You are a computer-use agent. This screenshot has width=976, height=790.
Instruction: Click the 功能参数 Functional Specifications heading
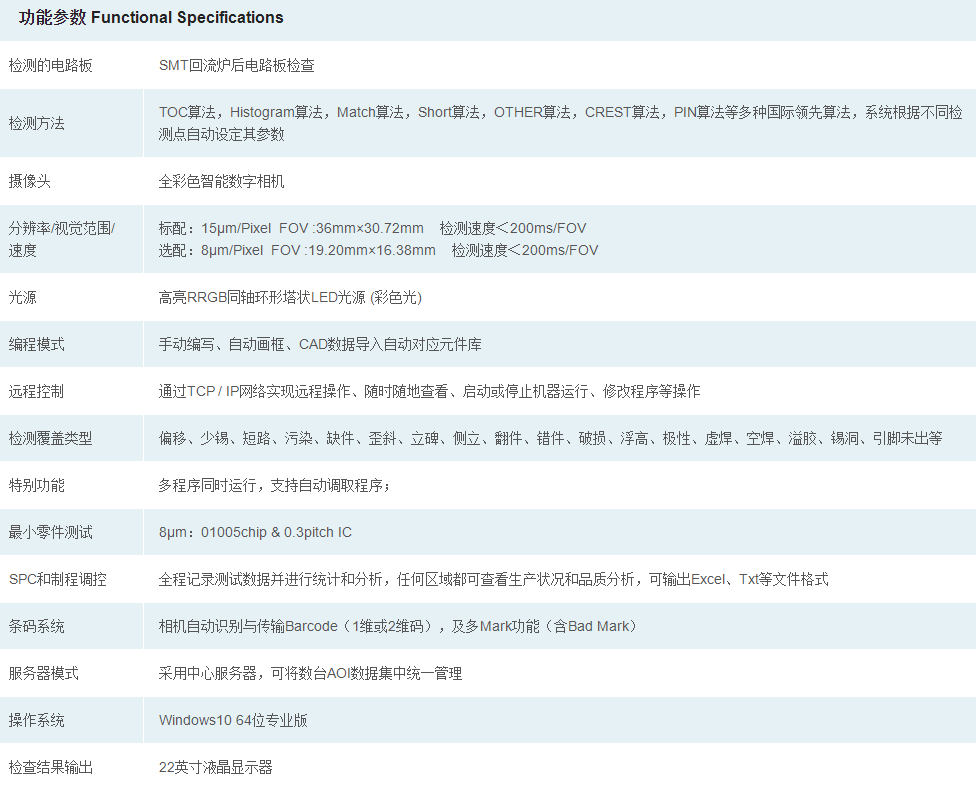click(x=151, y=17)
